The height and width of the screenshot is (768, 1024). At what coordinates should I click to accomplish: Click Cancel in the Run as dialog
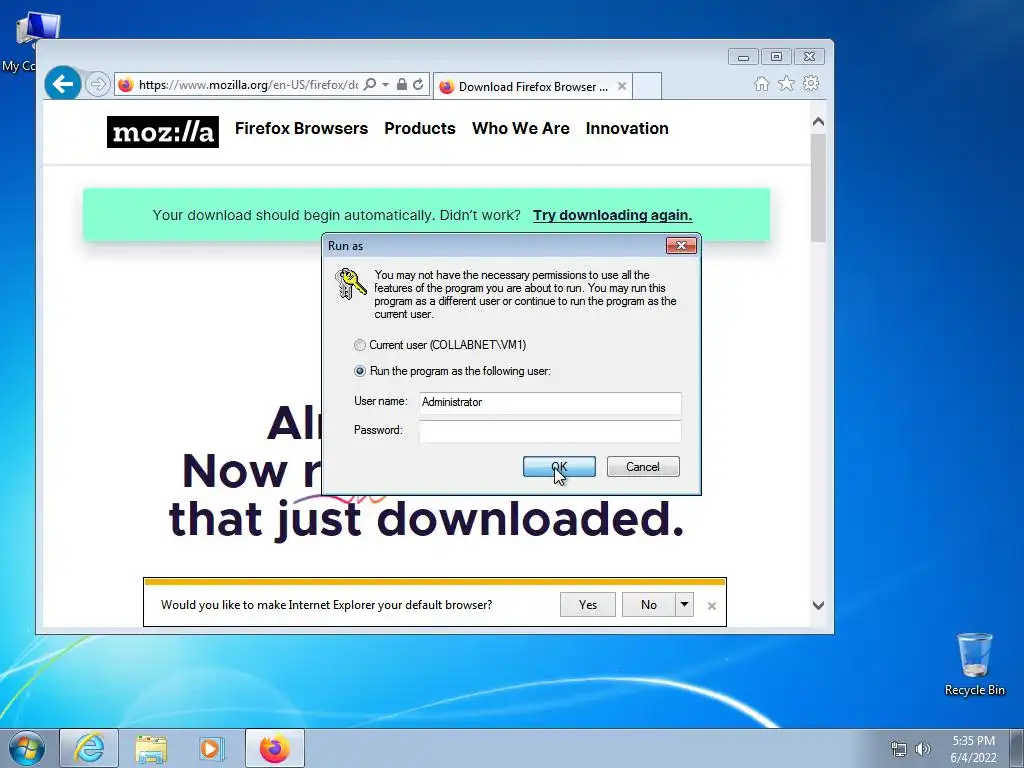(x=643, y=466)
